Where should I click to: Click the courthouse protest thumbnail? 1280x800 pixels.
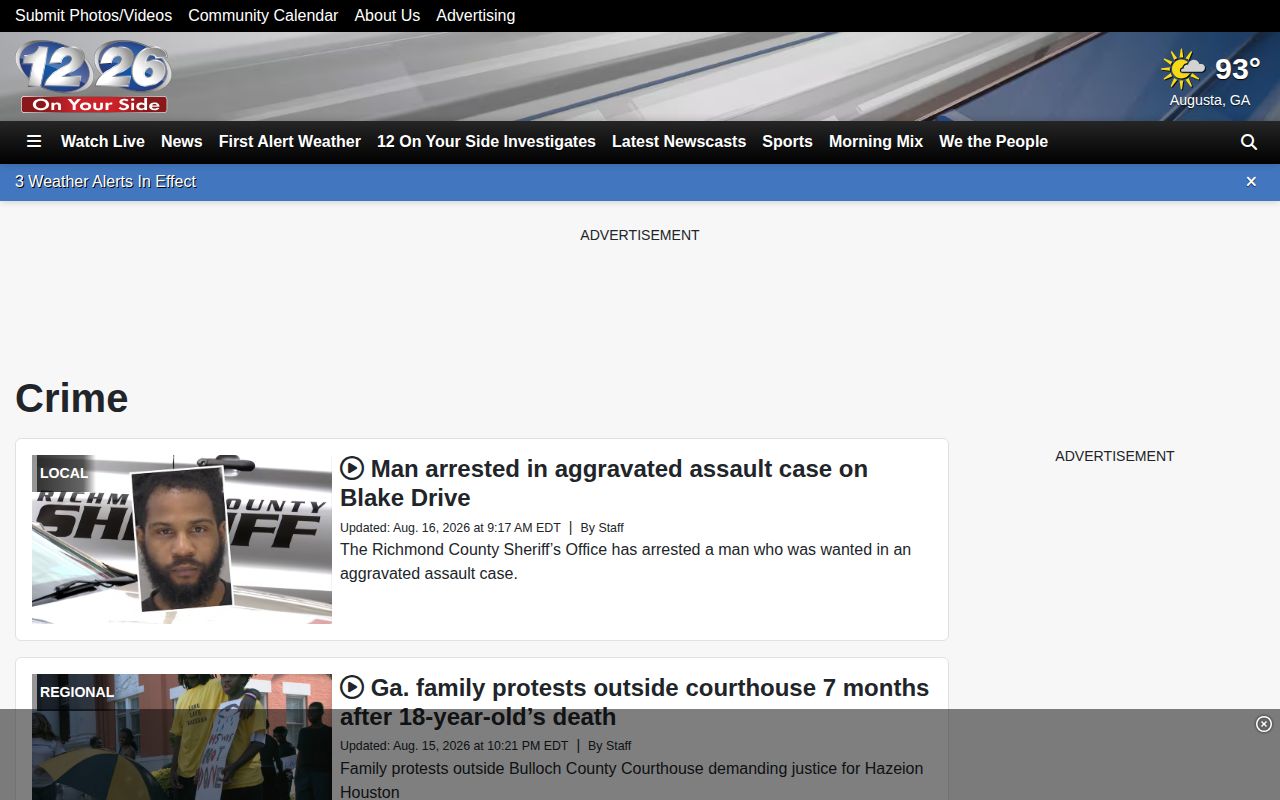click(182, 737)
